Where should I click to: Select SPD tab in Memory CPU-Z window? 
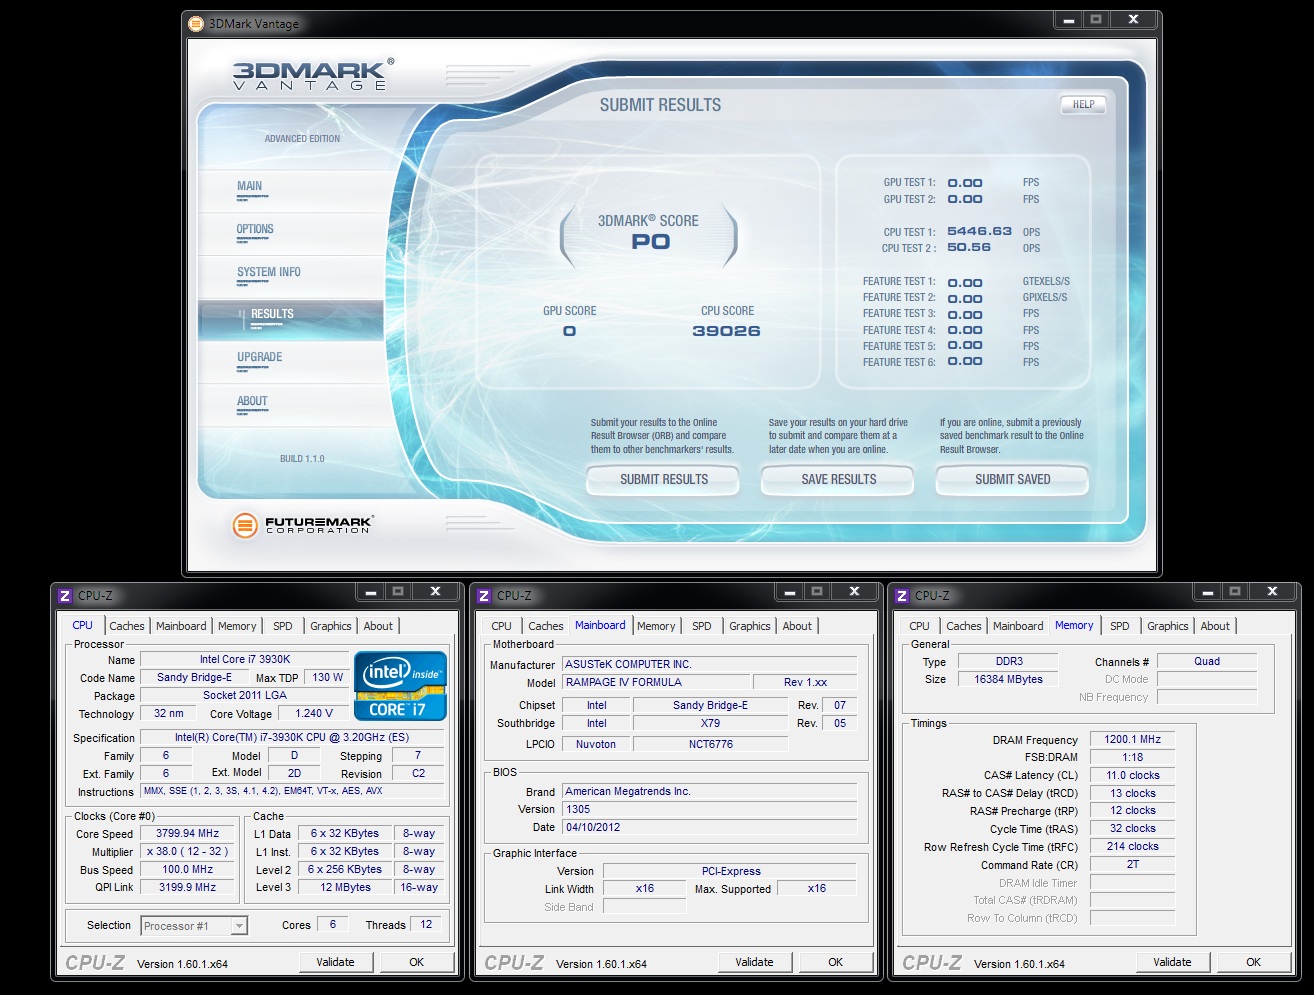coord(1120,626)
